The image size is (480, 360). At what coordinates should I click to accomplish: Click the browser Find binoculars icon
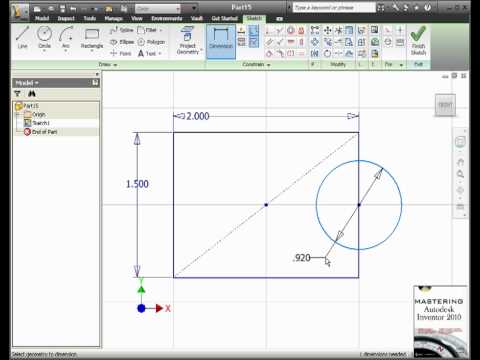32,94
